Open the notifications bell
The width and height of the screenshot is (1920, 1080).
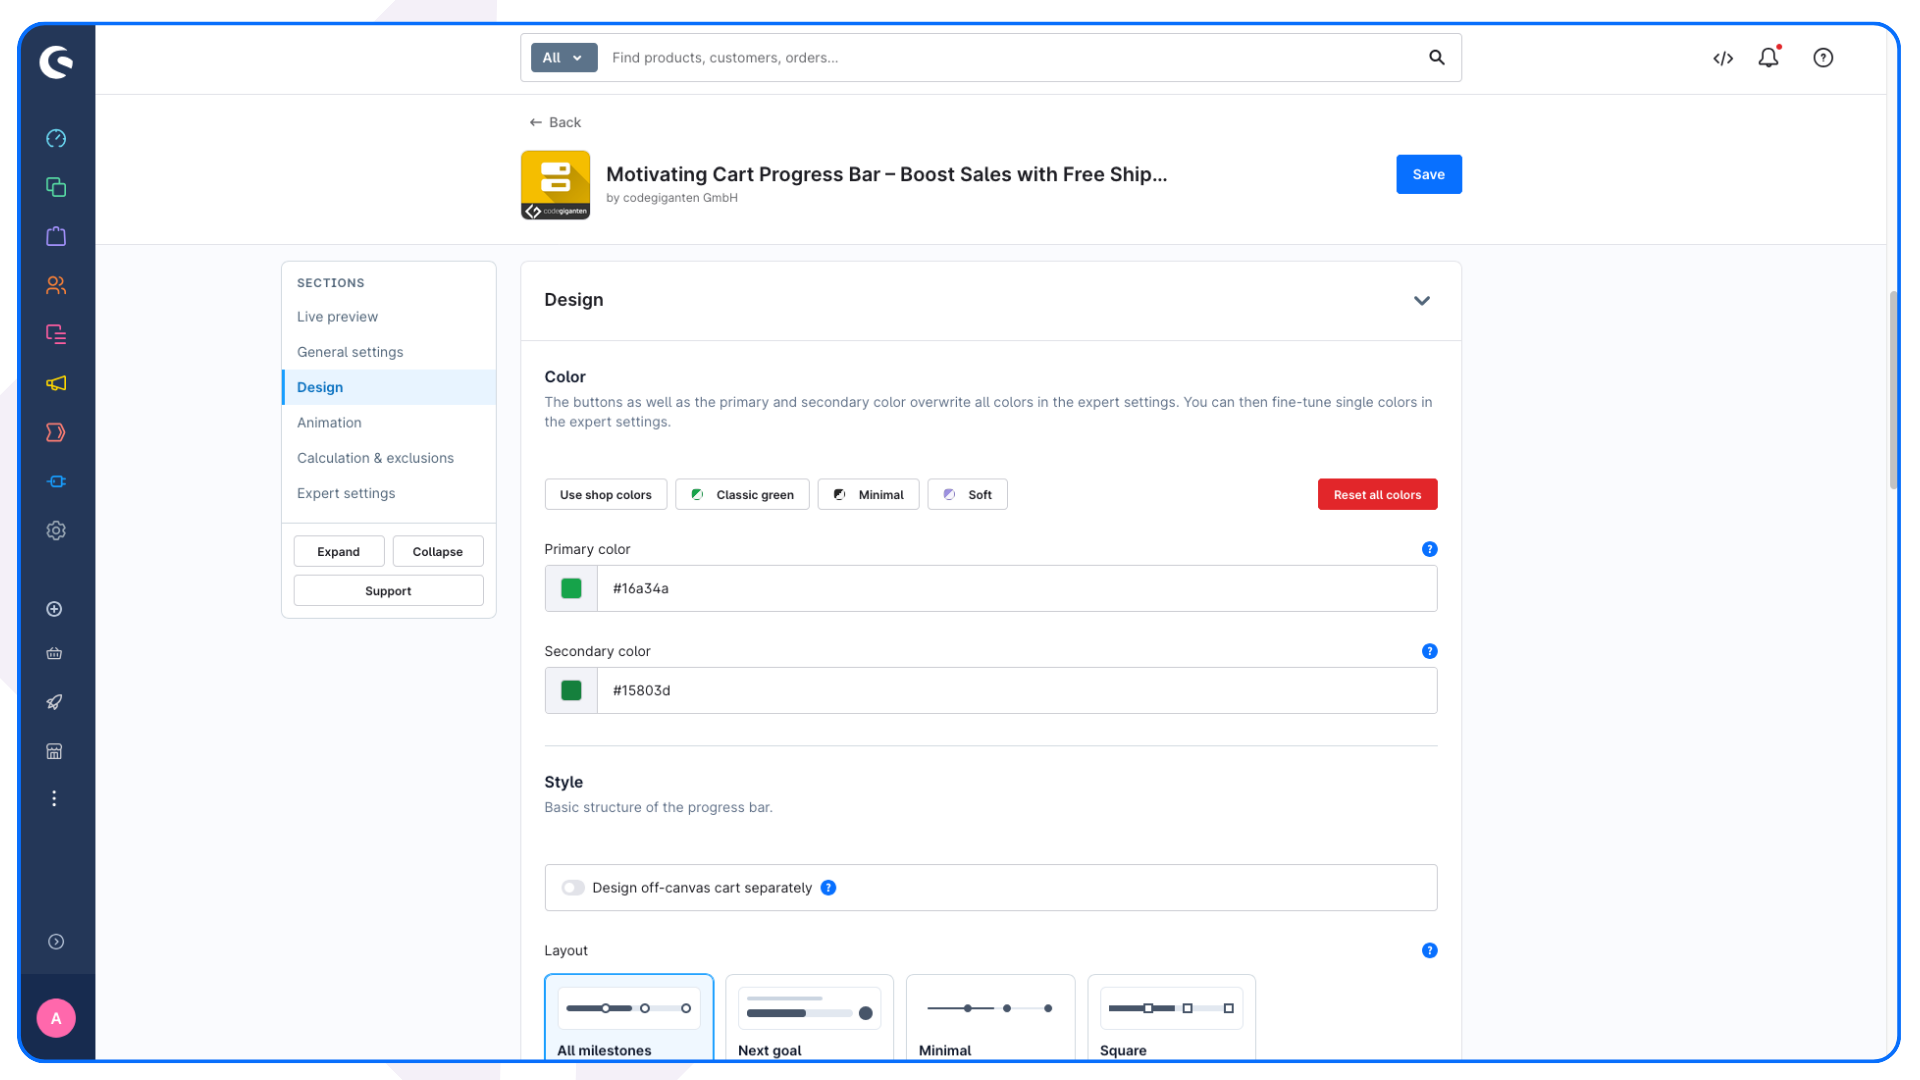[x=1768, y=58]
